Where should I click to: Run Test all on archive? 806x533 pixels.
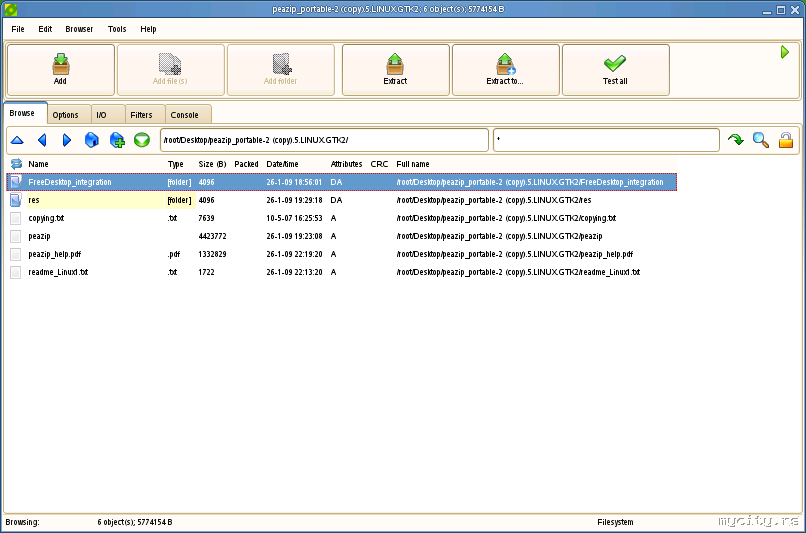[615, 70]
